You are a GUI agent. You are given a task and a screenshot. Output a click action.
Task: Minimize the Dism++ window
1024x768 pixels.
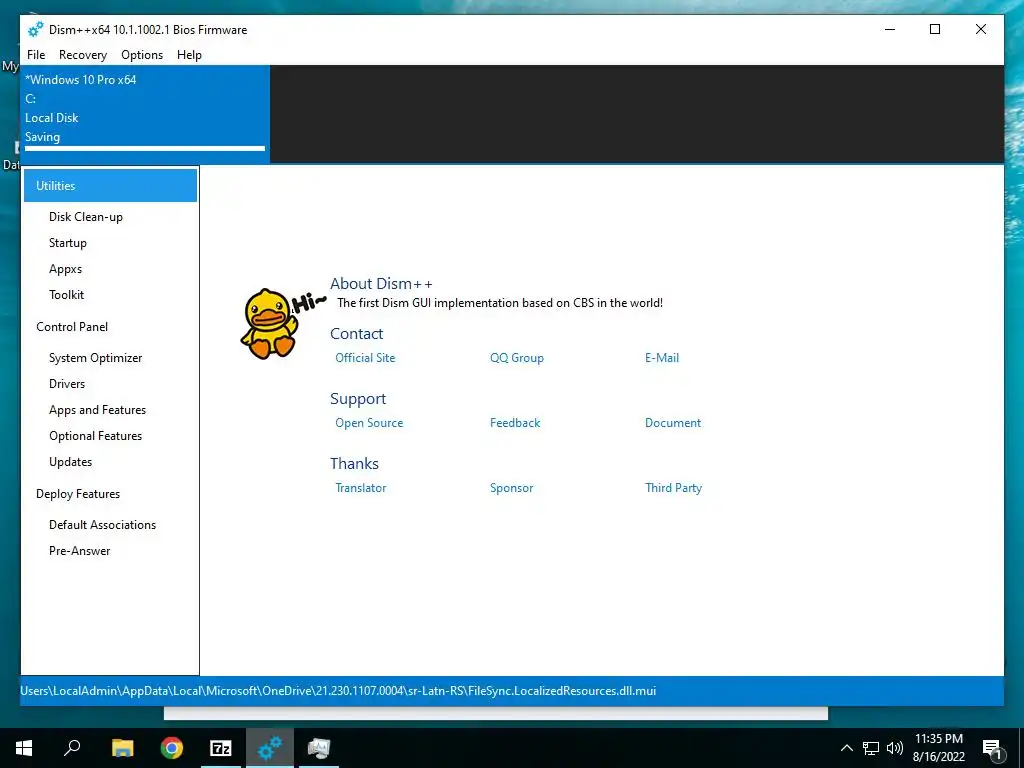pos(890,29)
